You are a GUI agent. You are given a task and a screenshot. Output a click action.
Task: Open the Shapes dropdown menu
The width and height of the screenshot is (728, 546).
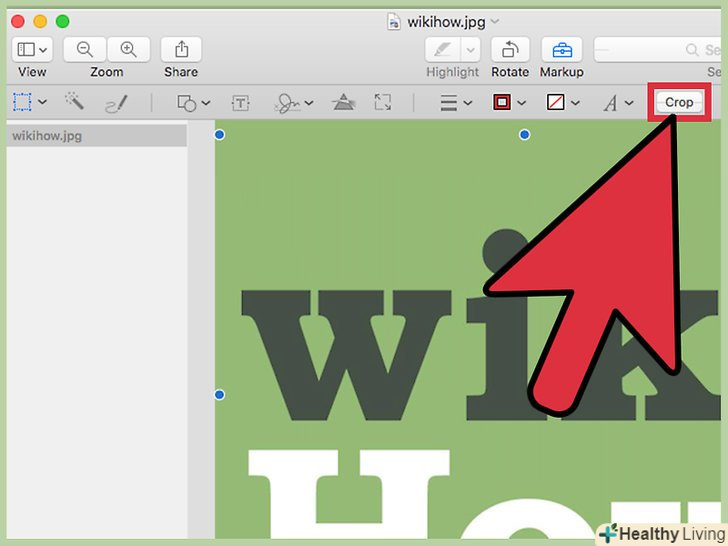(193, 102)
